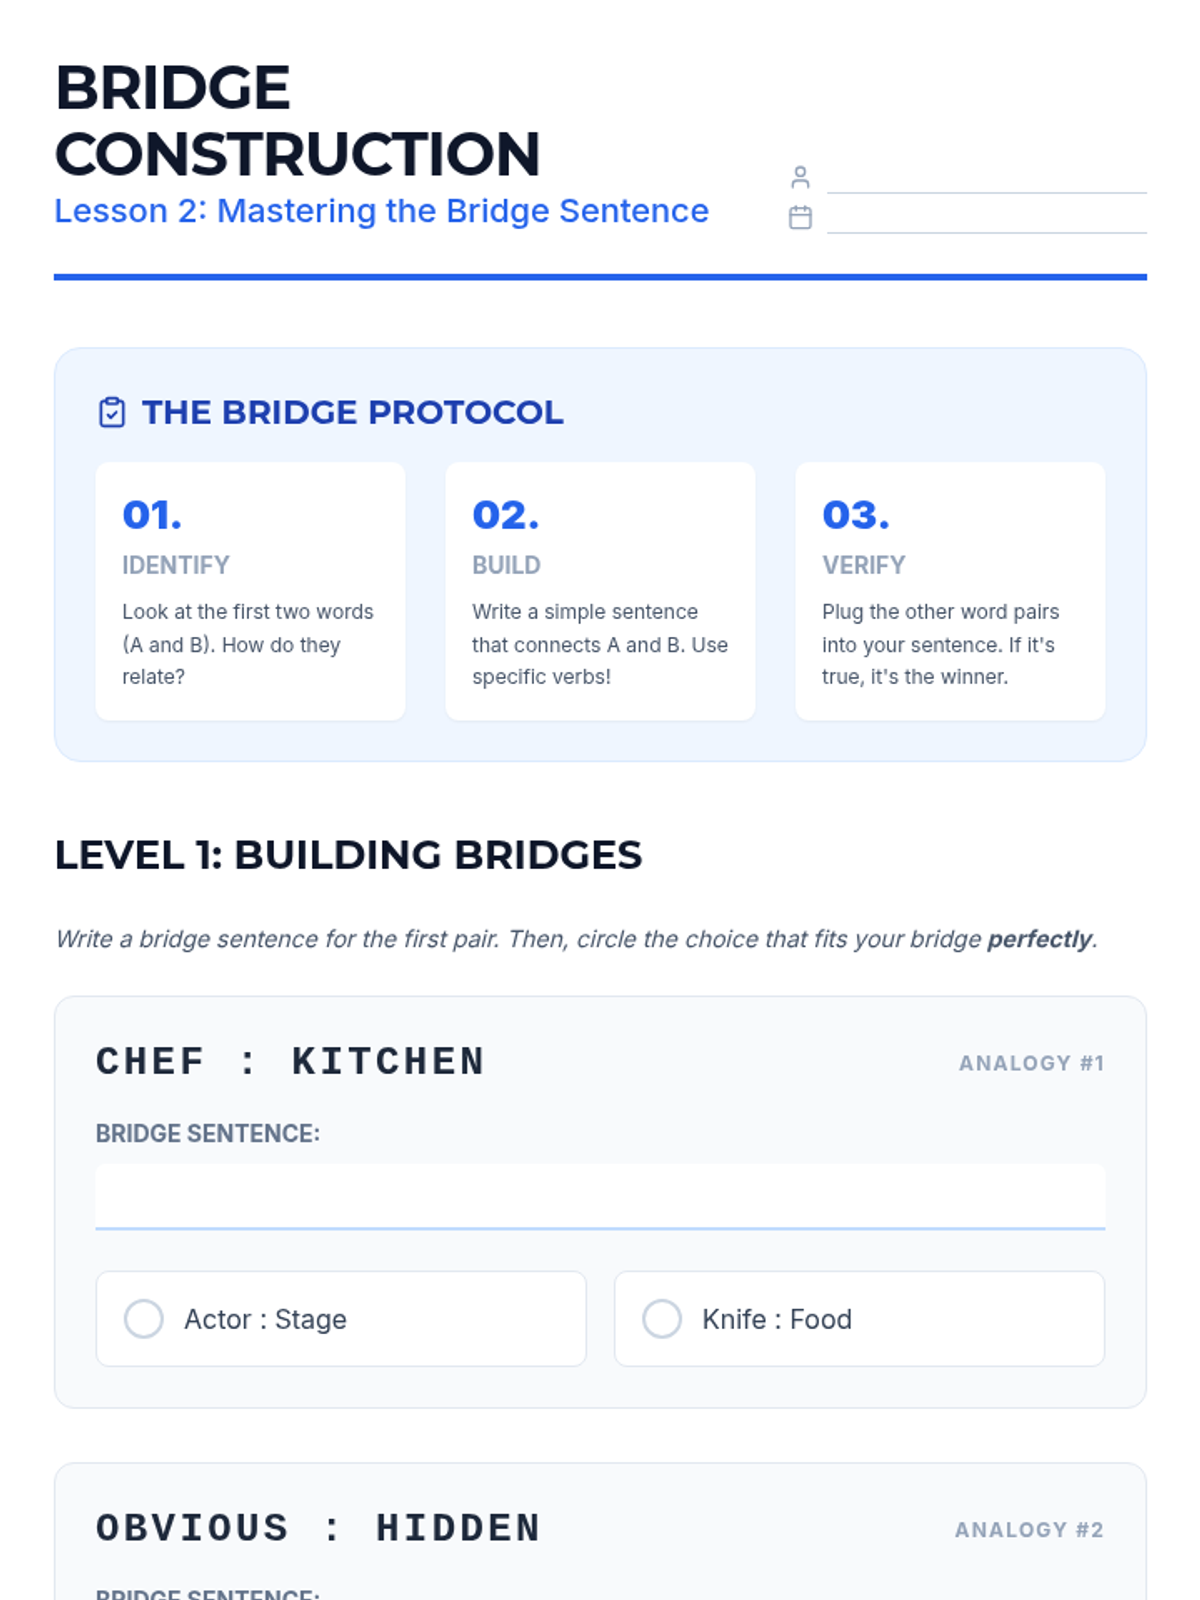Type in Bridge Sentence field for Chef : Kitchen

pyautogui.click(x=600, y=1196)
